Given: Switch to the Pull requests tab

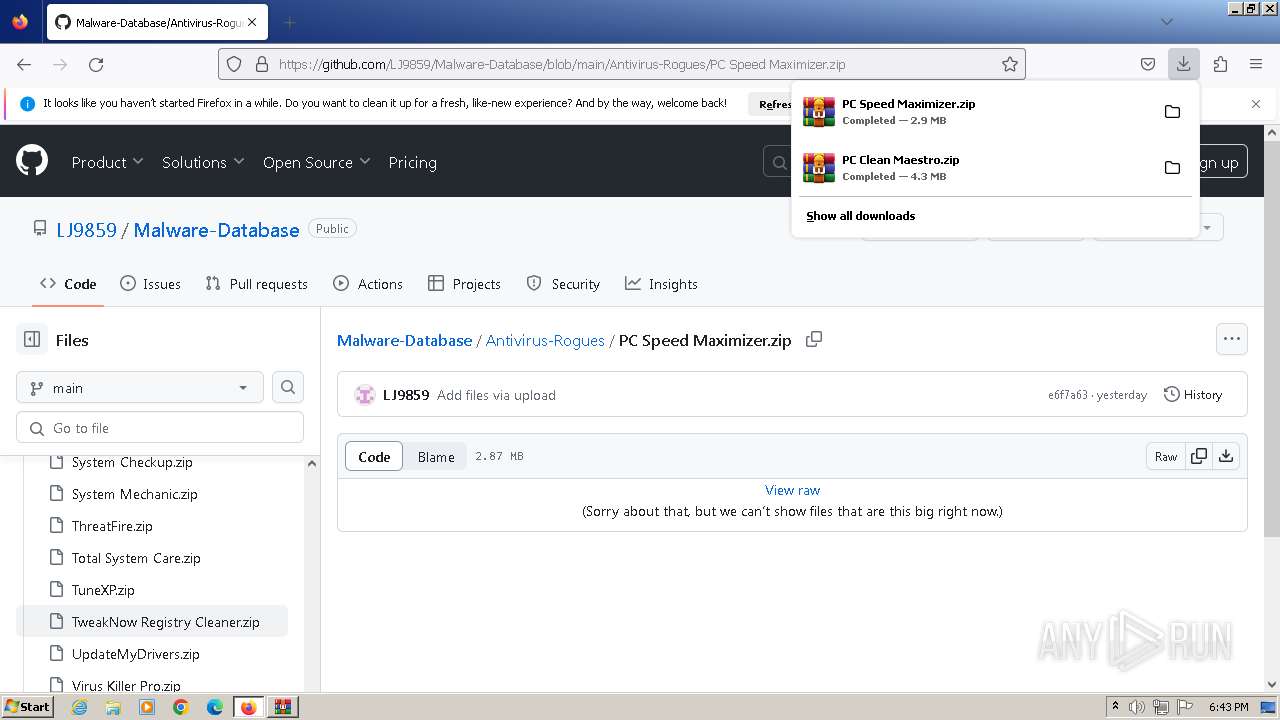Looking at the screenshot, I should tap(256, 284).
